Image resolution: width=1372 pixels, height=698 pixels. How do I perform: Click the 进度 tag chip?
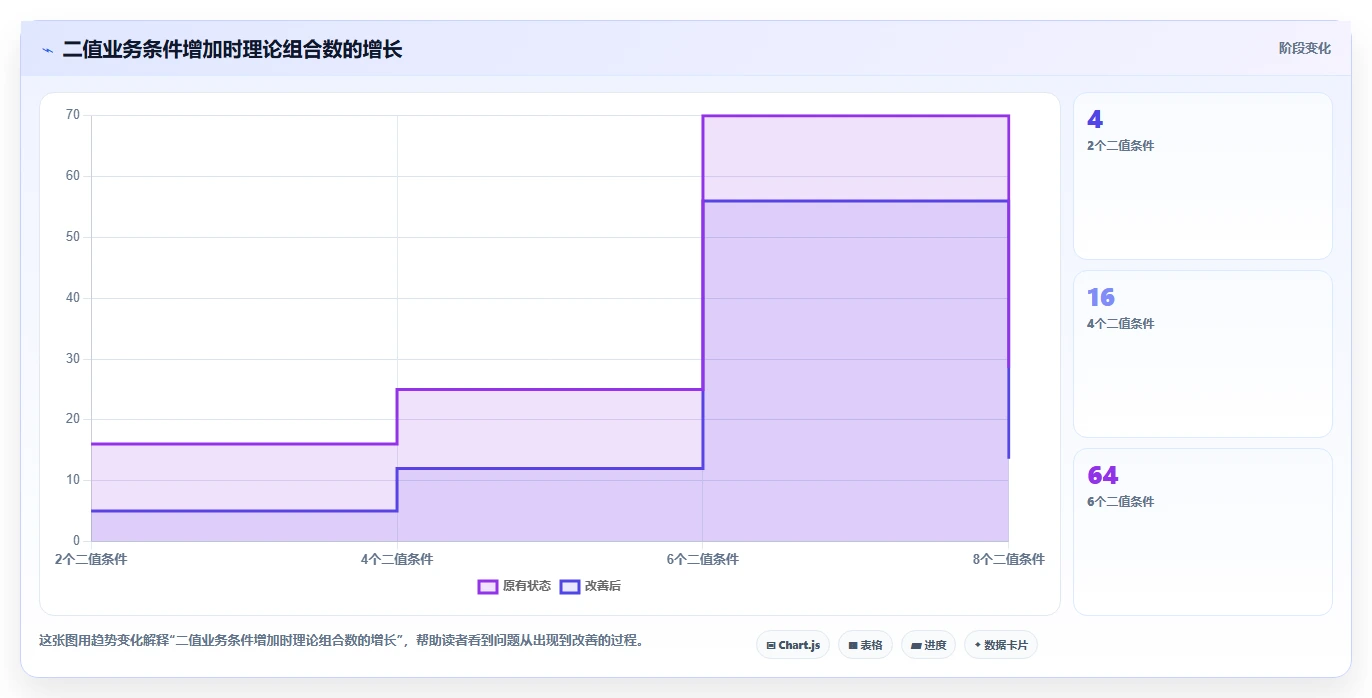pyautogui.click(x=928, y=645)
